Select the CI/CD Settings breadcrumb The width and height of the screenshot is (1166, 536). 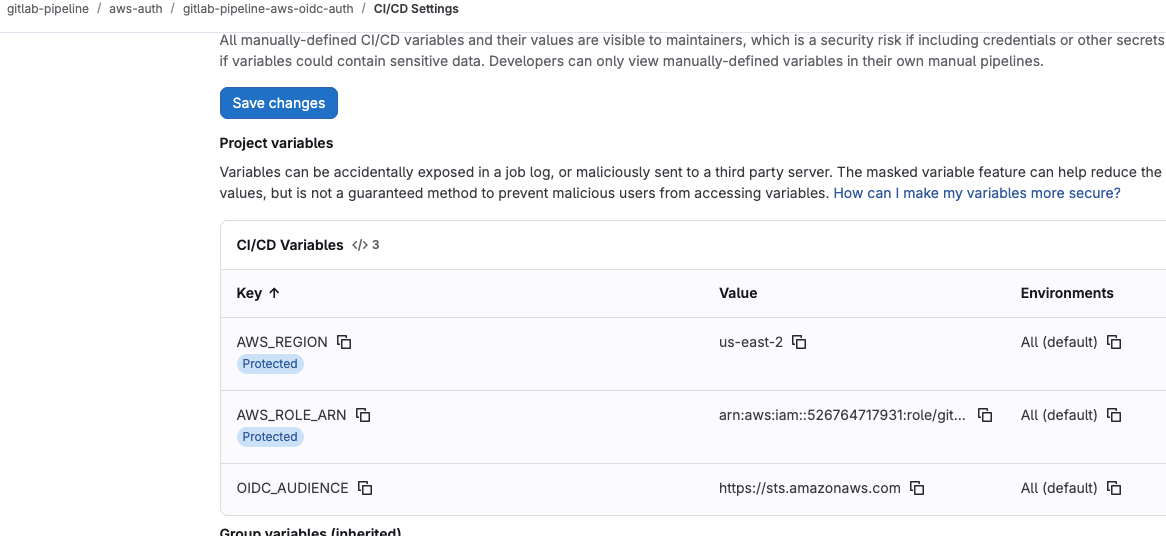click(416, 9)
